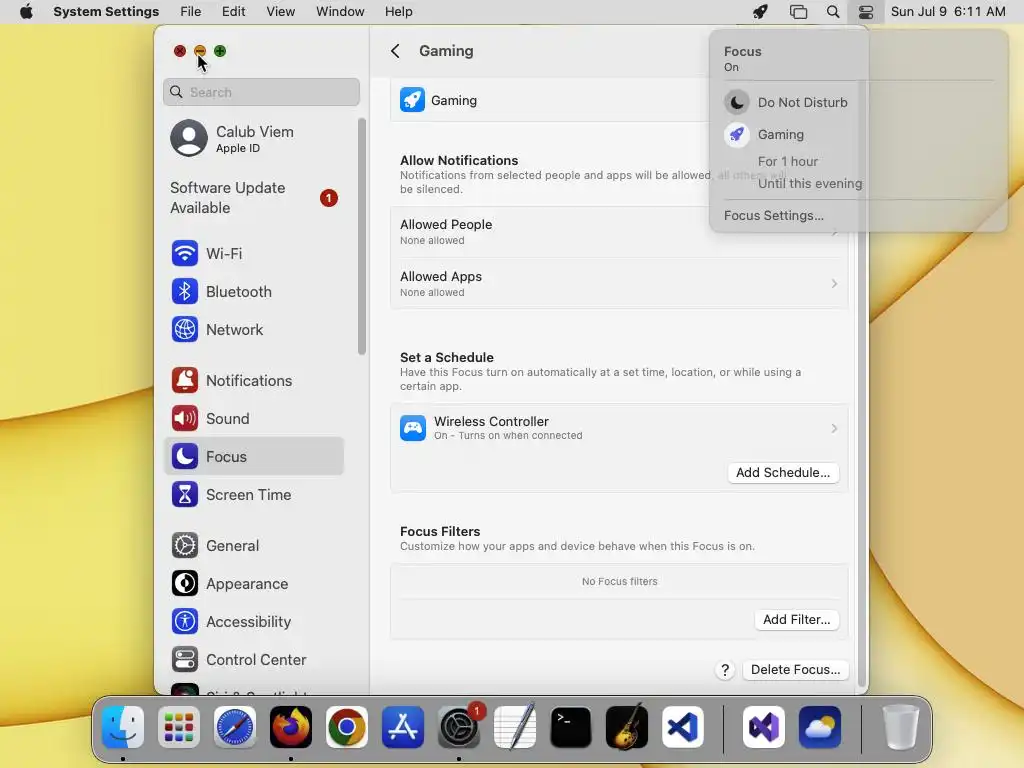Screen dimensions: 1024x768
Task: Open Control Center settings
Action: [253, 660]
